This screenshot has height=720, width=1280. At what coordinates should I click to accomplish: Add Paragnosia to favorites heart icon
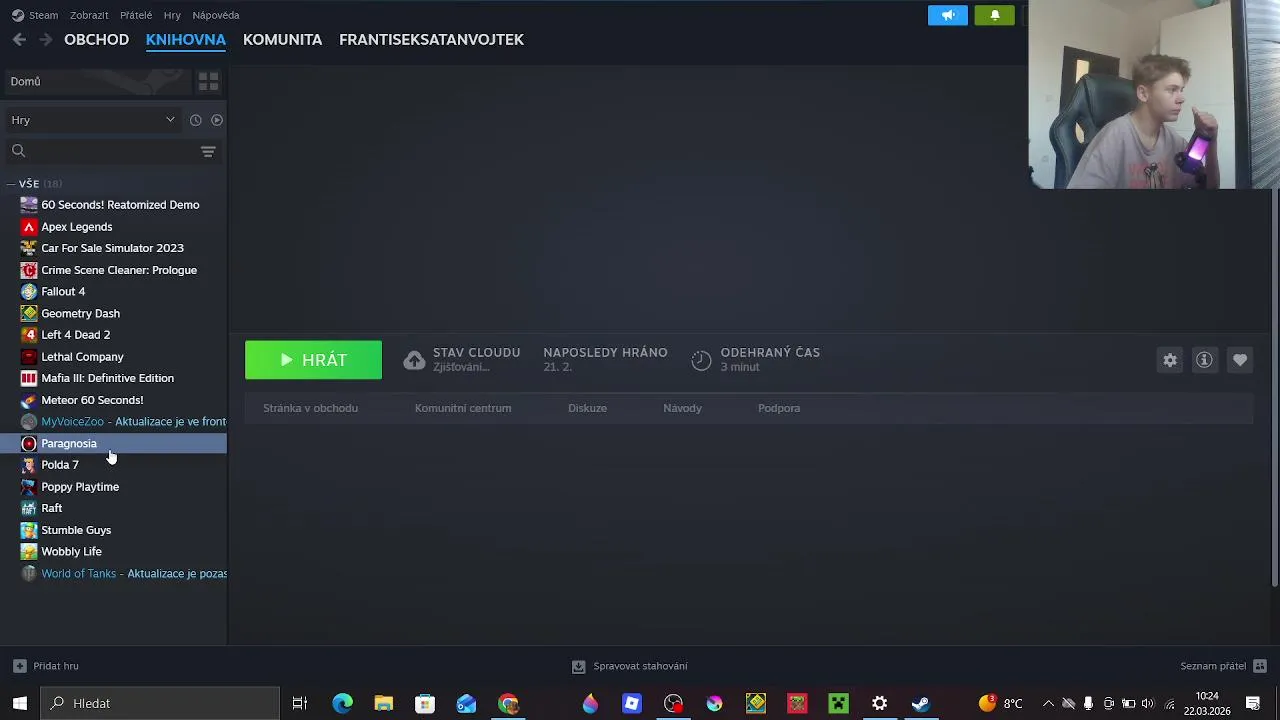tap(1240, 360)
